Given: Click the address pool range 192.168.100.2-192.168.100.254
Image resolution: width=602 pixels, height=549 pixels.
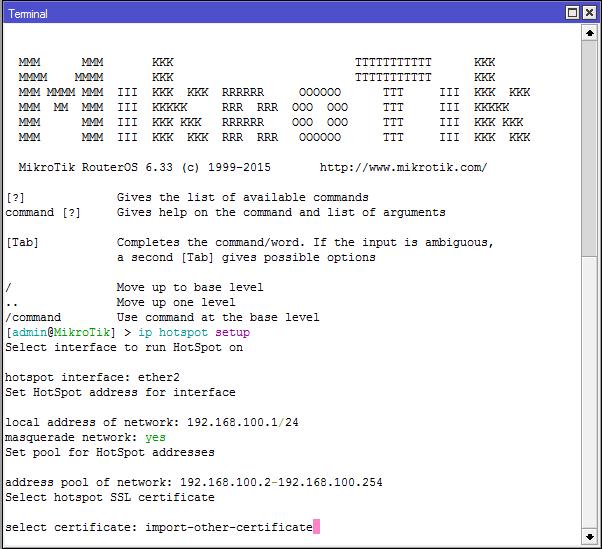Looking at the screenshot, I should (x=281, y=482).
